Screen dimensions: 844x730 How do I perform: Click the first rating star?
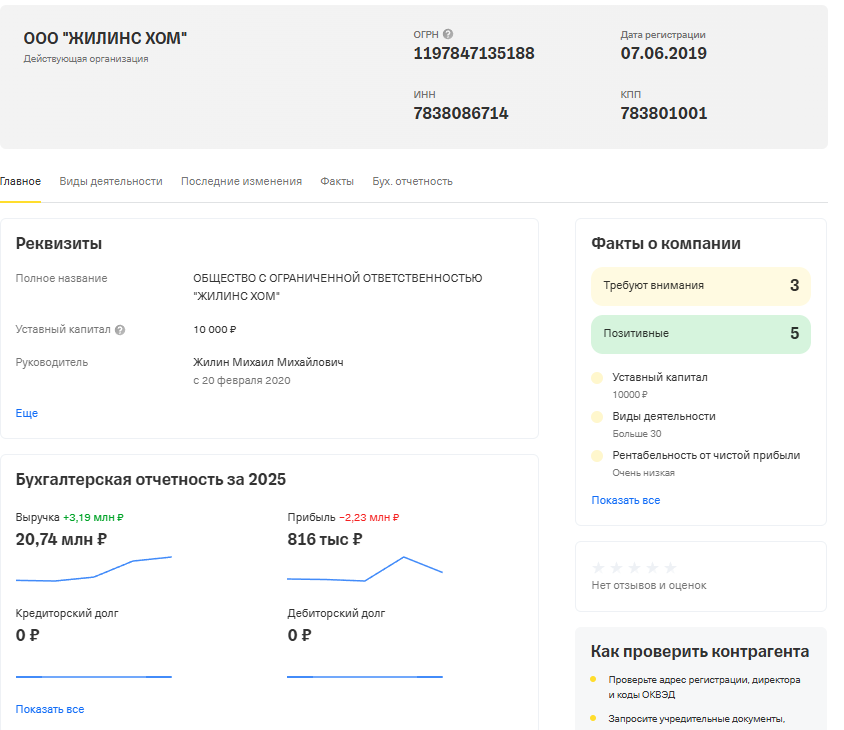(599, 567)
